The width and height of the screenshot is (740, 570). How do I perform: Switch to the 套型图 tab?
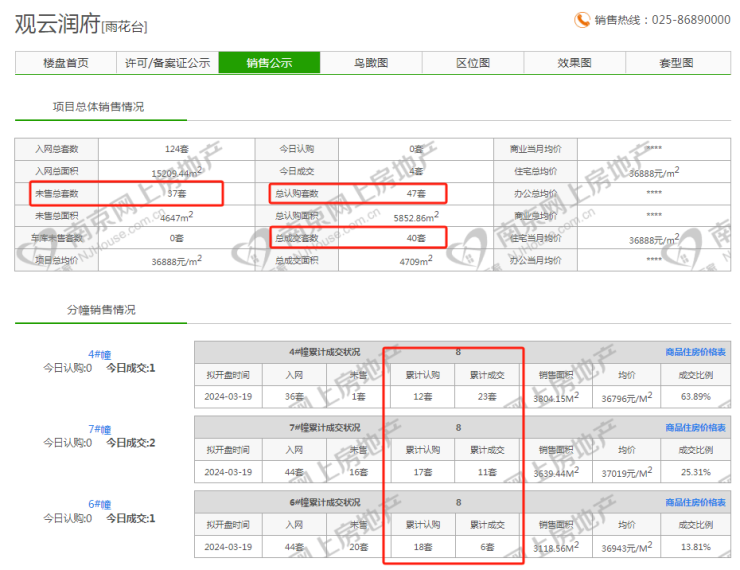pos(676,63)
